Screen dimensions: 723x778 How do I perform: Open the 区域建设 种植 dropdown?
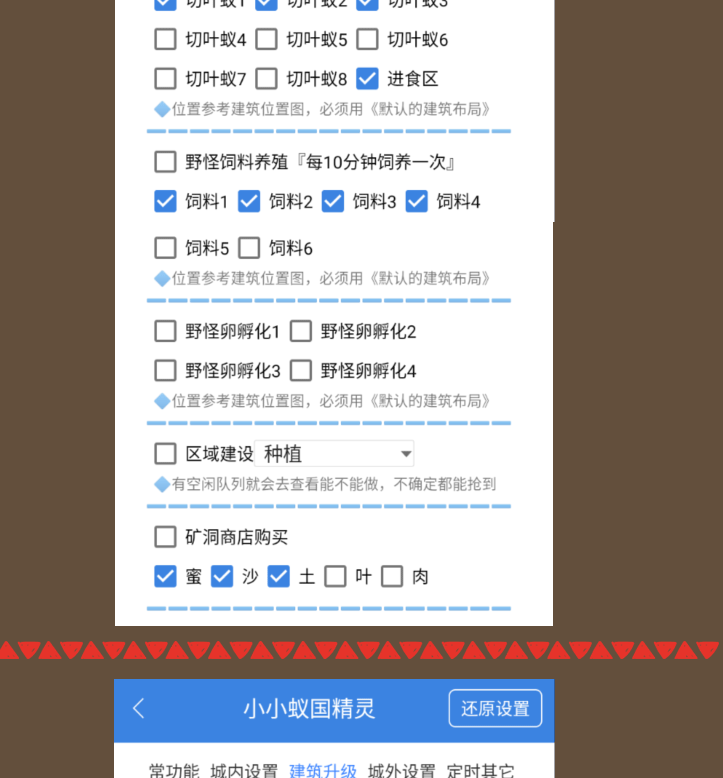point(334,454)
